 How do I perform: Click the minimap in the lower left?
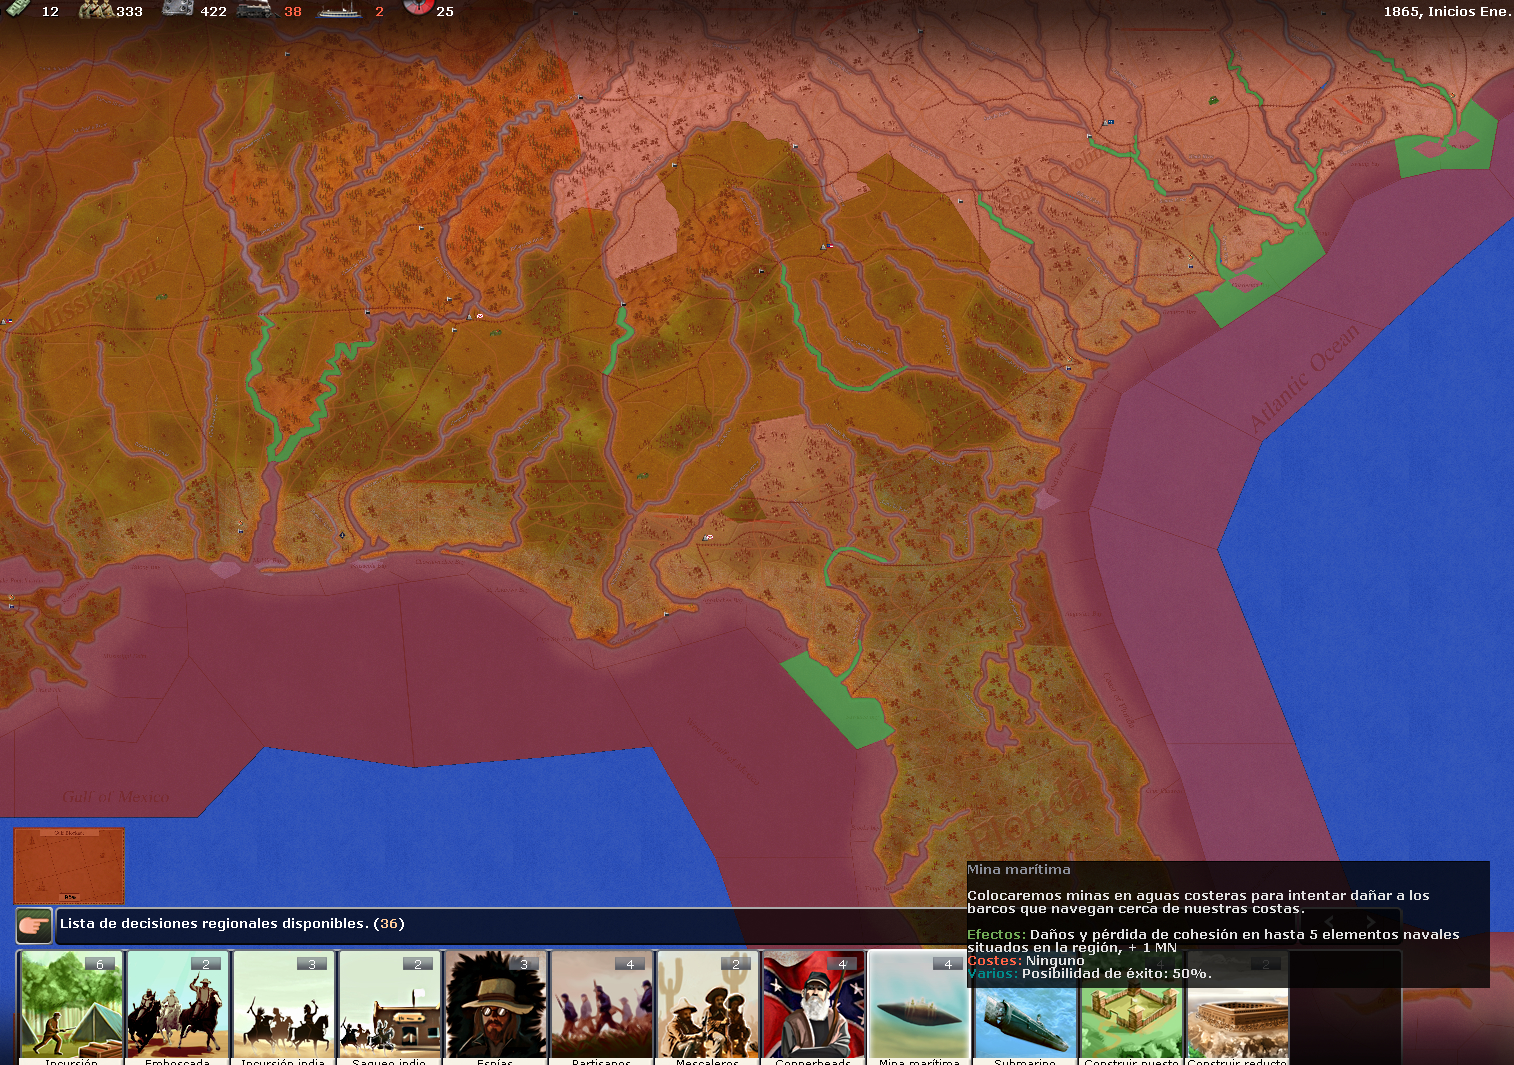[70, 866]
